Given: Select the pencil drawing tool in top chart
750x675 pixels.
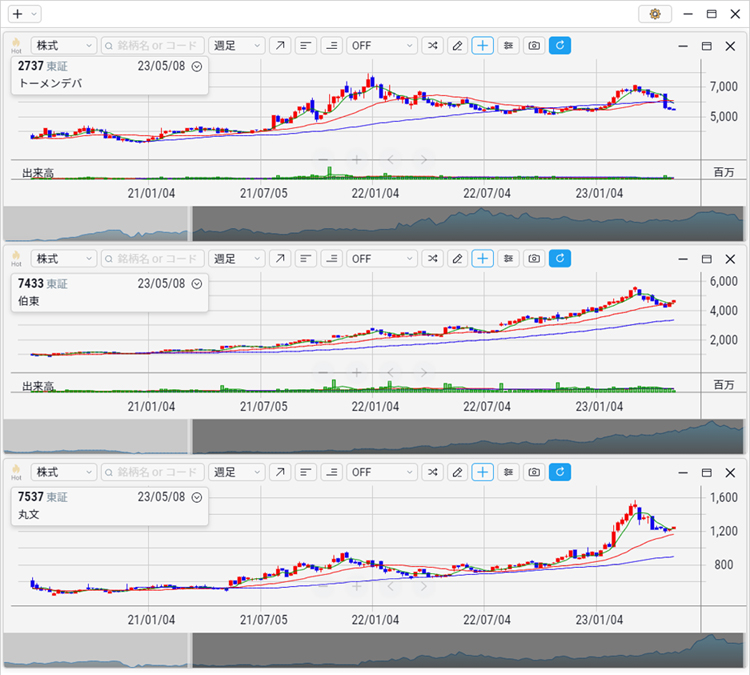Looking at the screenshot, I should 457,46.
